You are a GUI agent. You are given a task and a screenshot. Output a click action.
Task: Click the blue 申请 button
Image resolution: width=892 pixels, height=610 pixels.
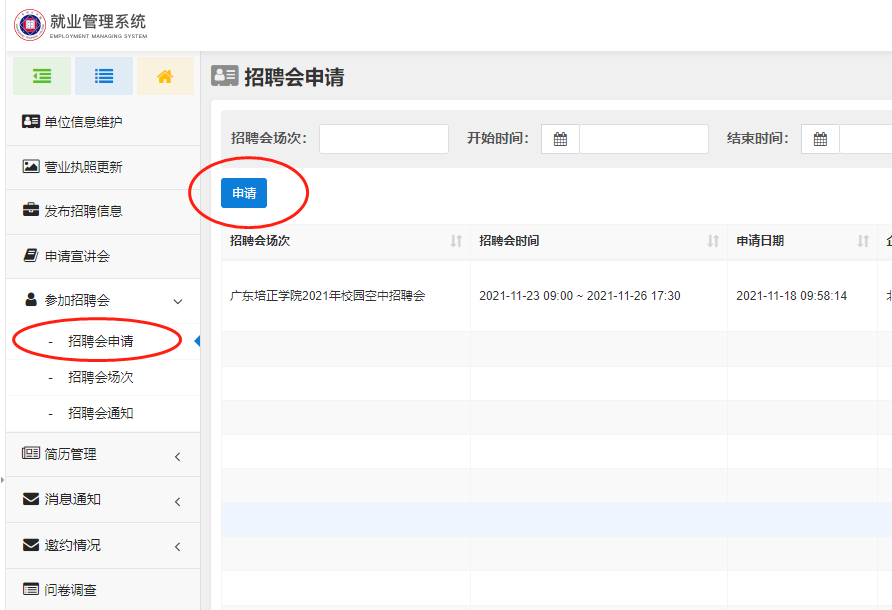click(244, 193)
